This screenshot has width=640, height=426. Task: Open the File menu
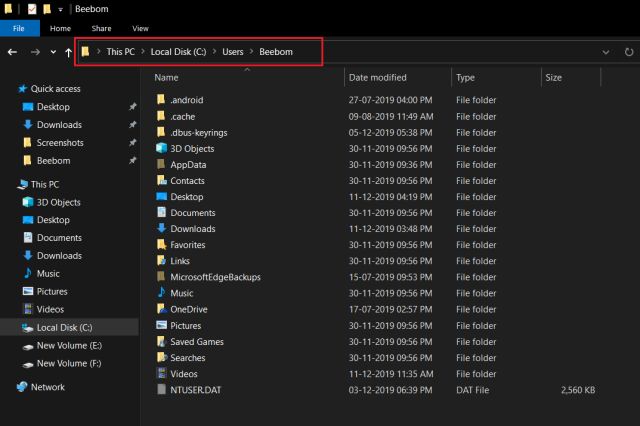tap(19, 28)
